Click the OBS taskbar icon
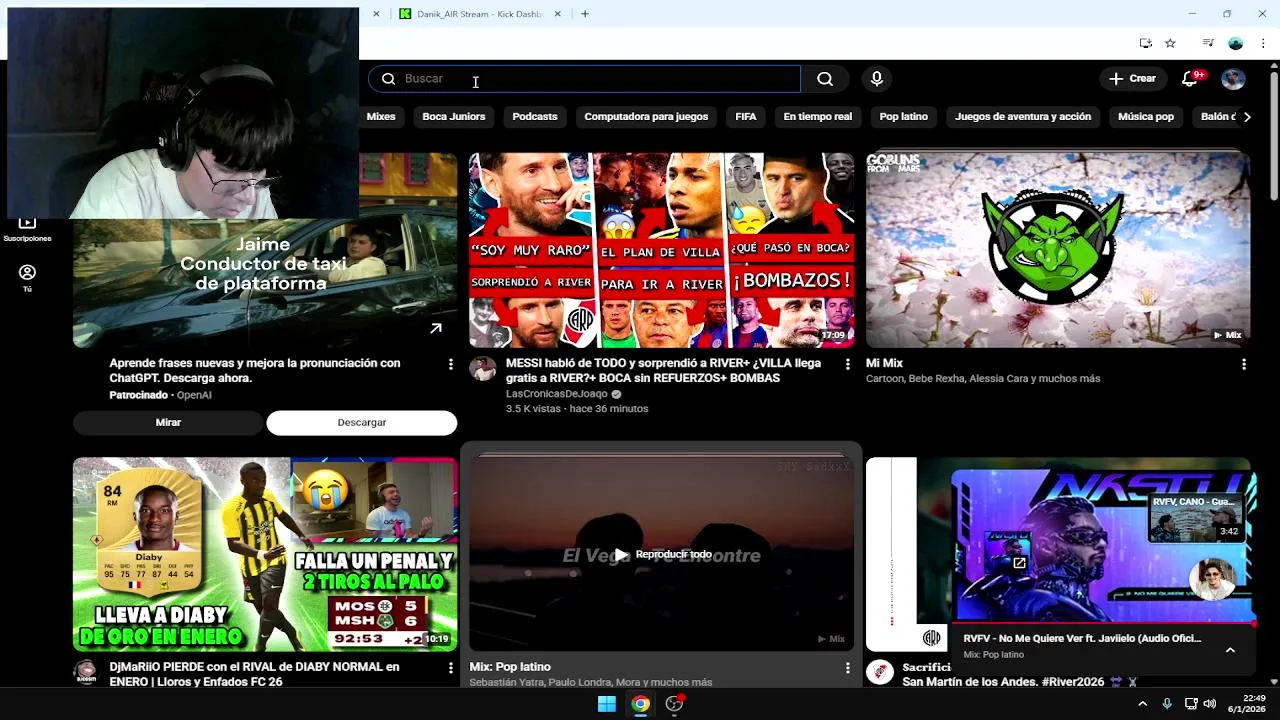The height and width of the screenshot is (720, 1280). [x=675, y=704]
